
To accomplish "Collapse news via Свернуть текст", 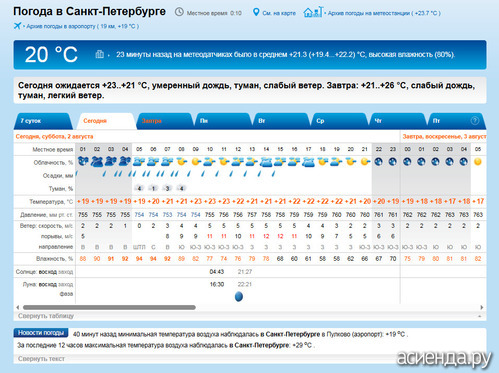I will (41, 359).
